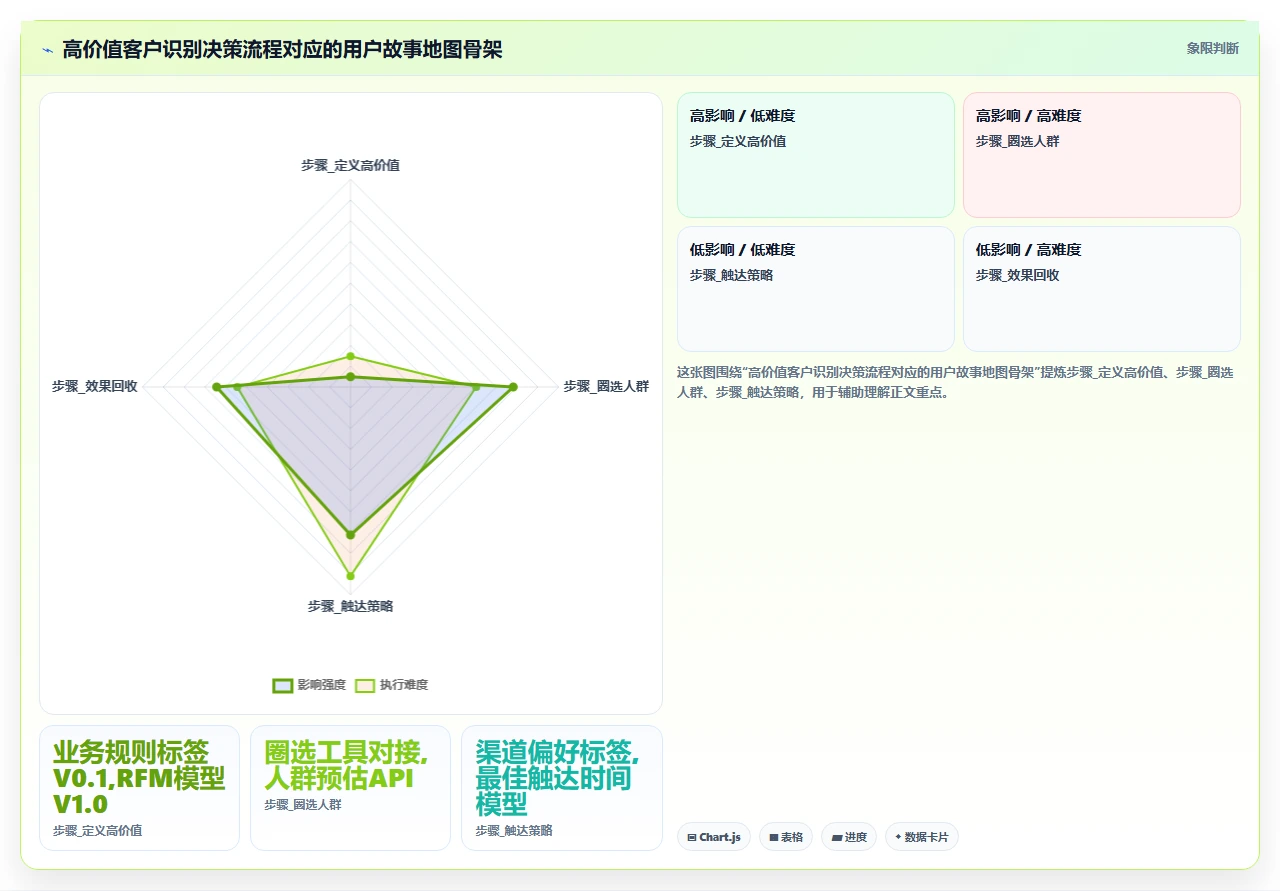Click the page title 高价值客户识别决策流程对应的用户故事地图骨架

282,49
